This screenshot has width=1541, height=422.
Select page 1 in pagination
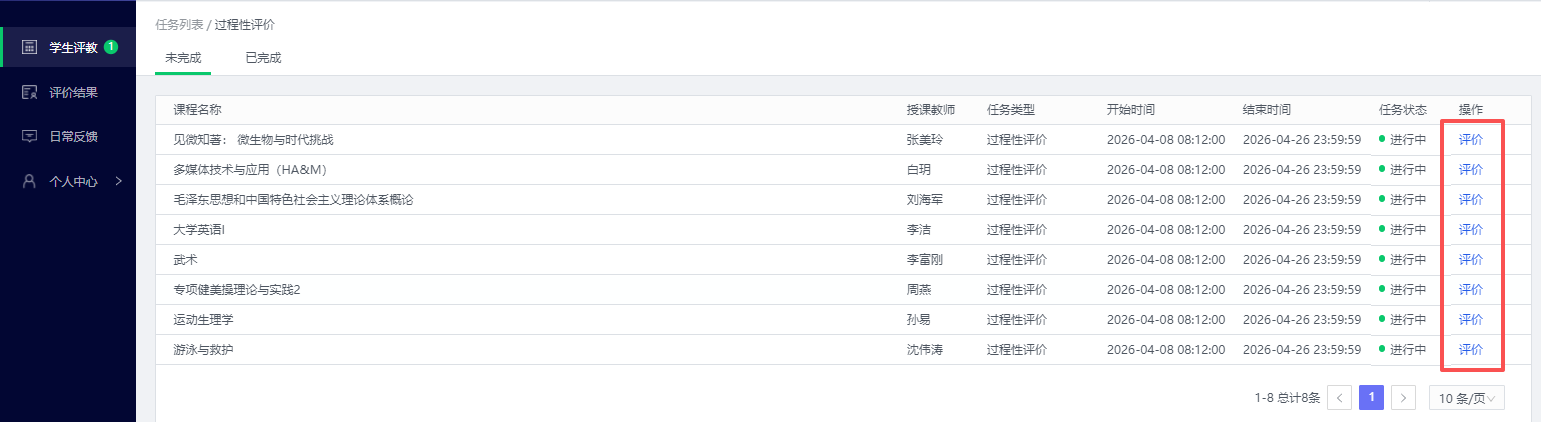[x=1372, y=398]
